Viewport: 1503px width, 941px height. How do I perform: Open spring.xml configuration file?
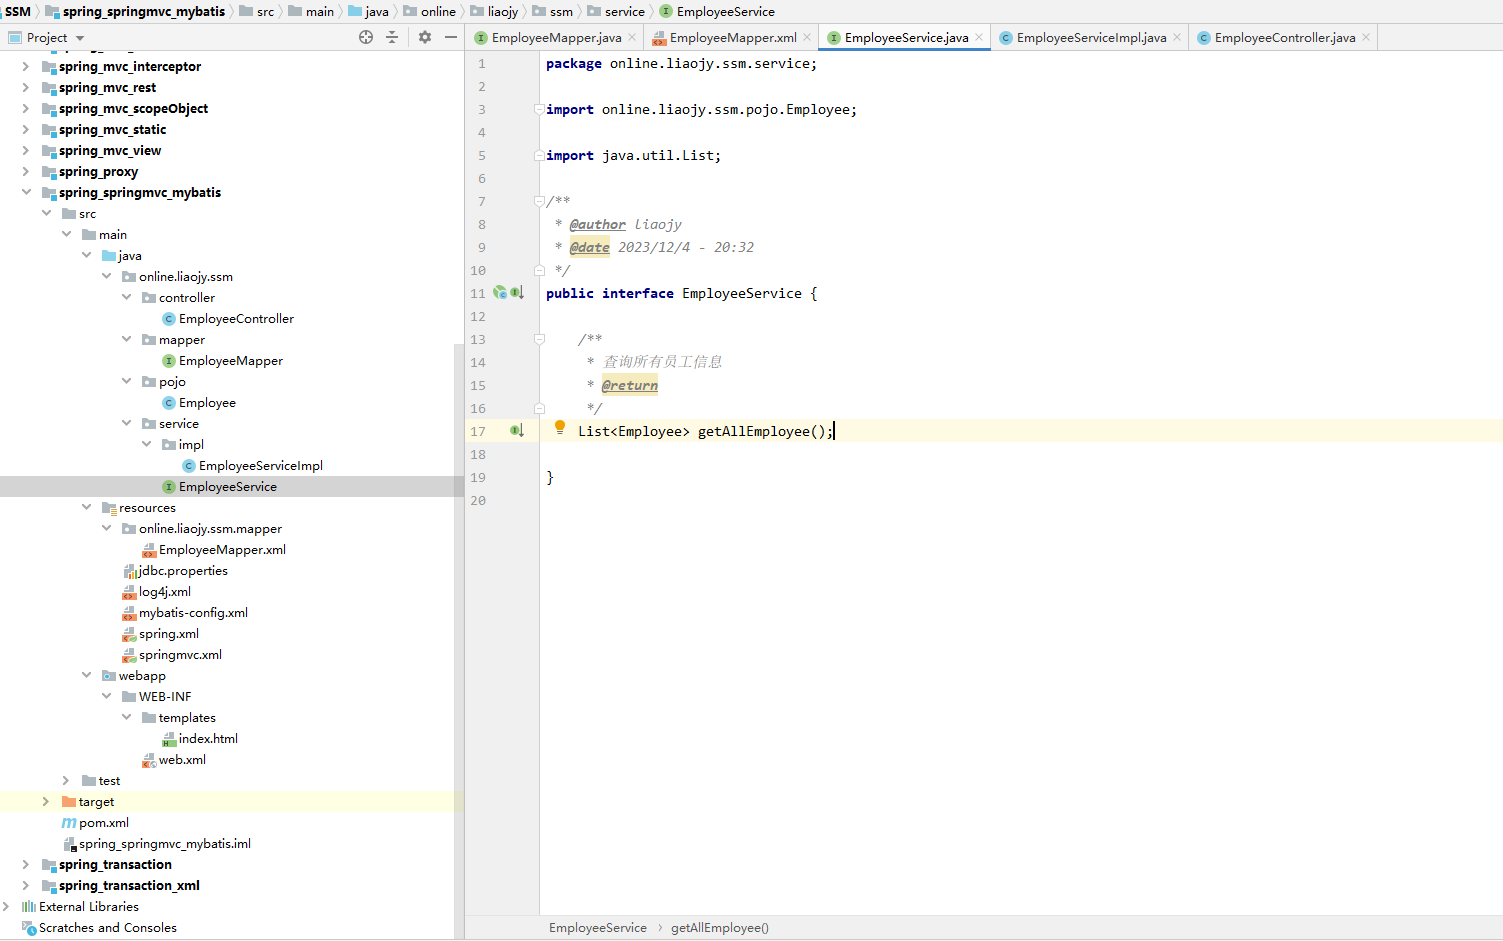pos(168,634)
